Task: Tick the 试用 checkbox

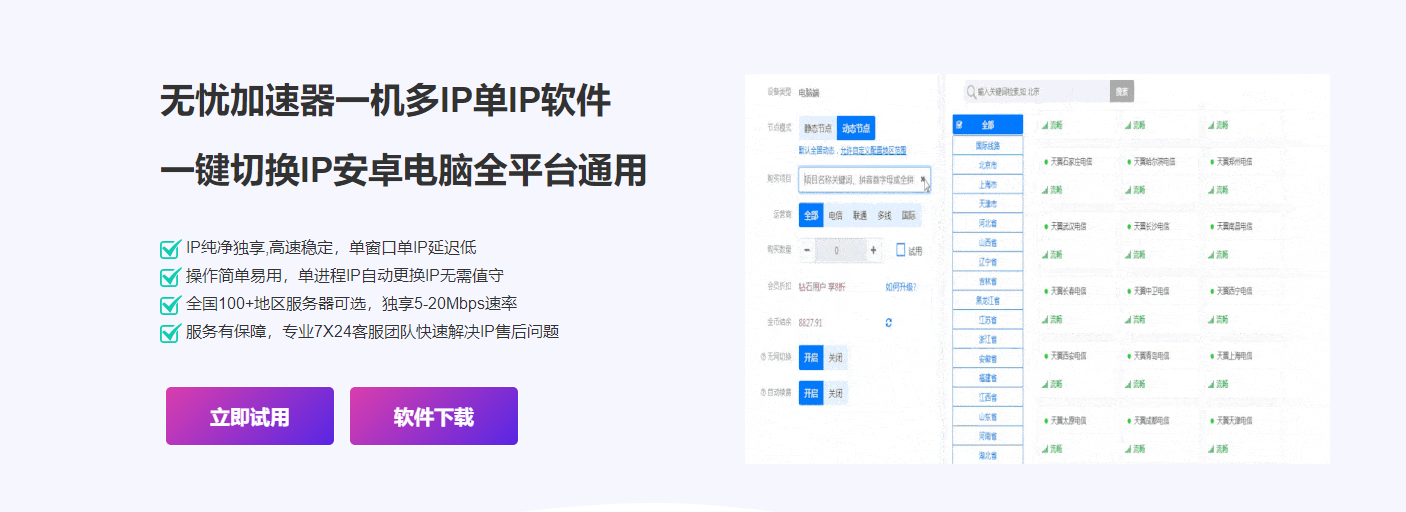Action: click(x=901, y=250)
